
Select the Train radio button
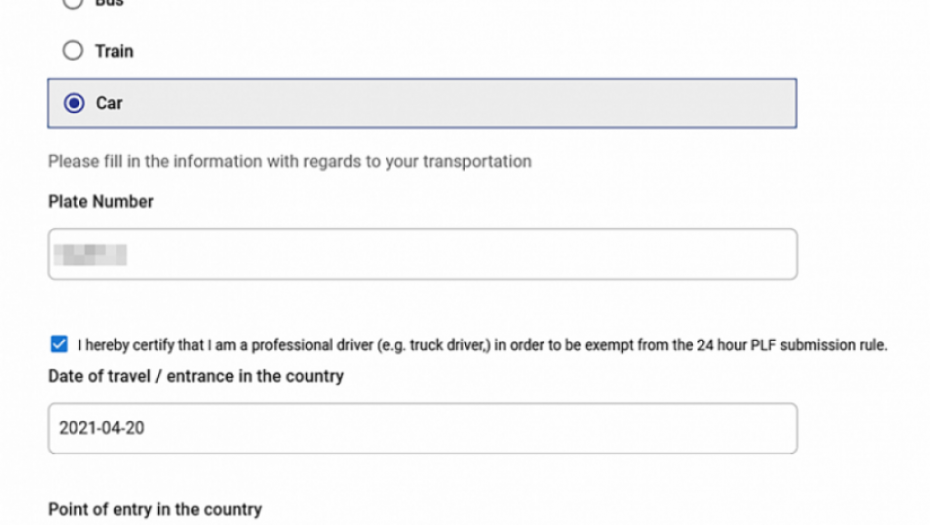click(x=73, y=51)
